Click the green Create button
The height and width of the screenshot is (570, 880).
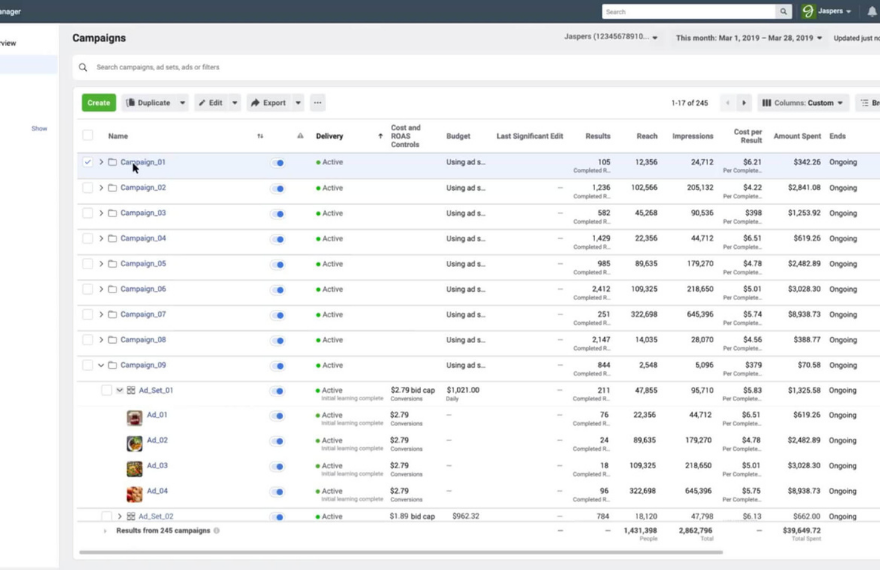[99, 103]
